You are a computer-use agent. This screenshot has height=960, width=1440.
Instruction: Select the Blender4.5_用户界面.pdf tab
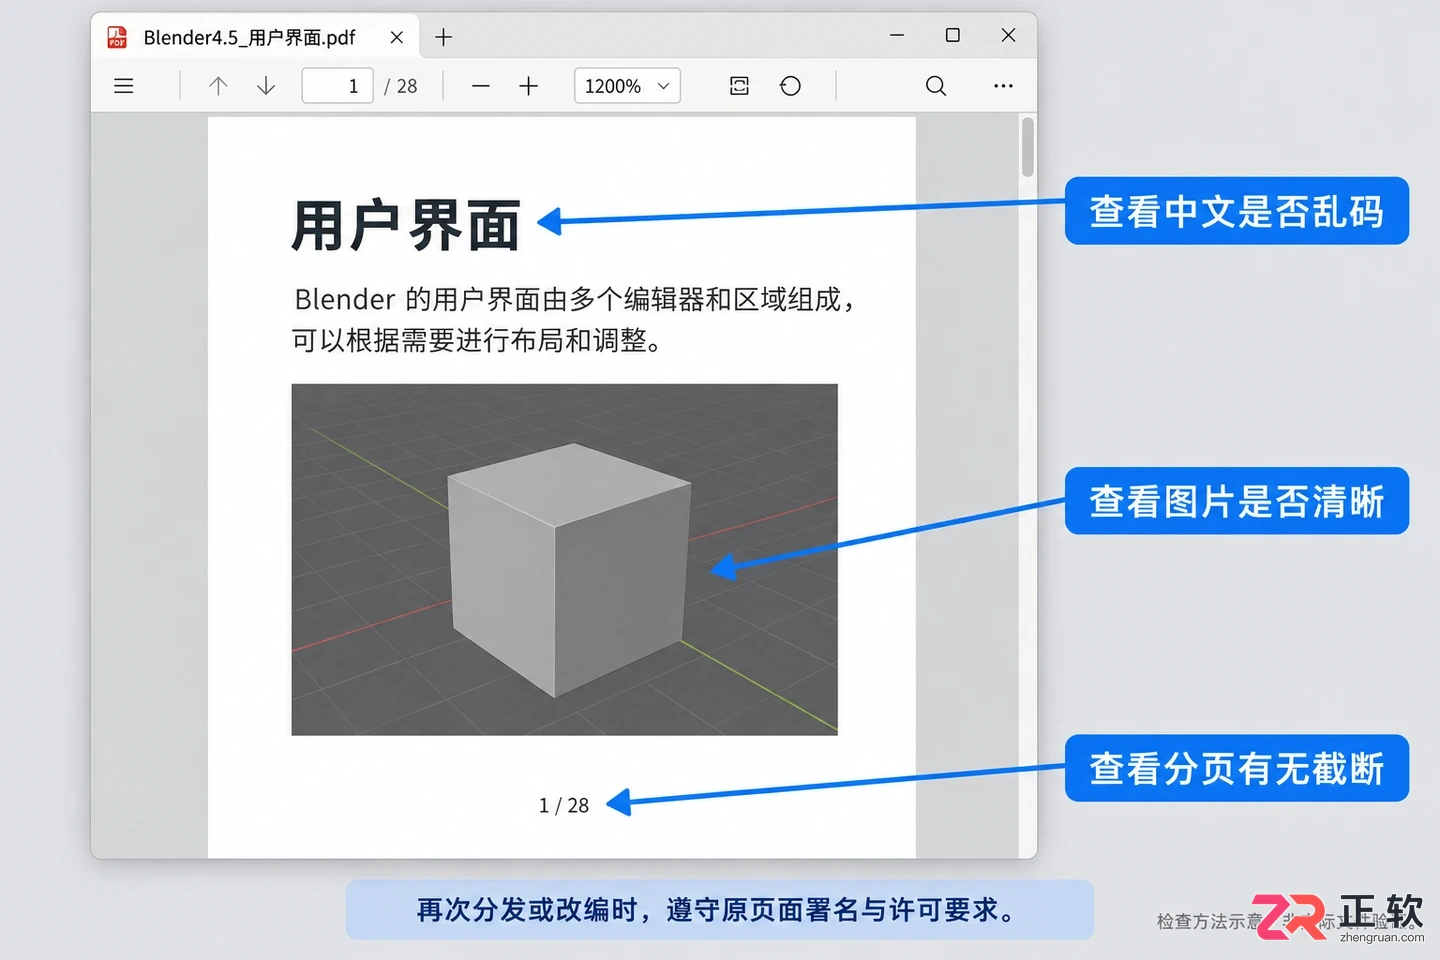pyautogui.click(x=256, y=37)
